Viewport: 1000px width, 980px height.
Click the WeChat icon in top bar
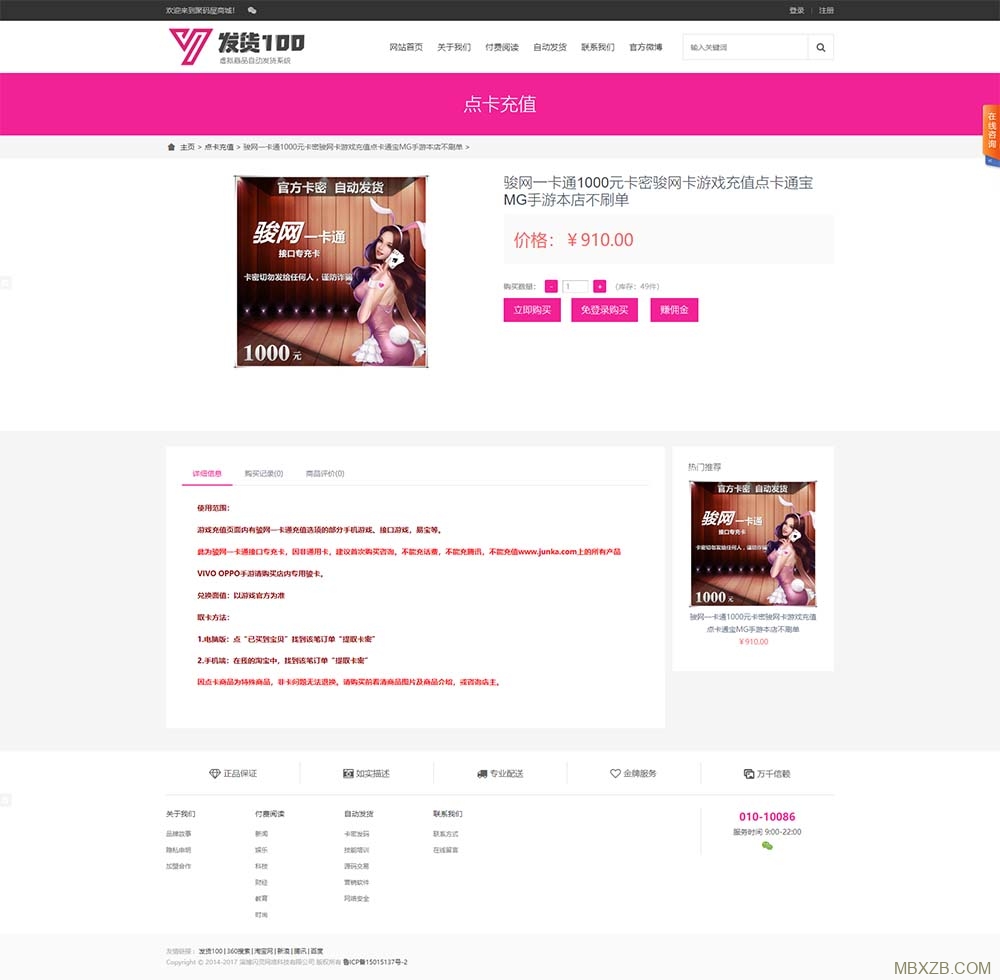pos(252,10)
